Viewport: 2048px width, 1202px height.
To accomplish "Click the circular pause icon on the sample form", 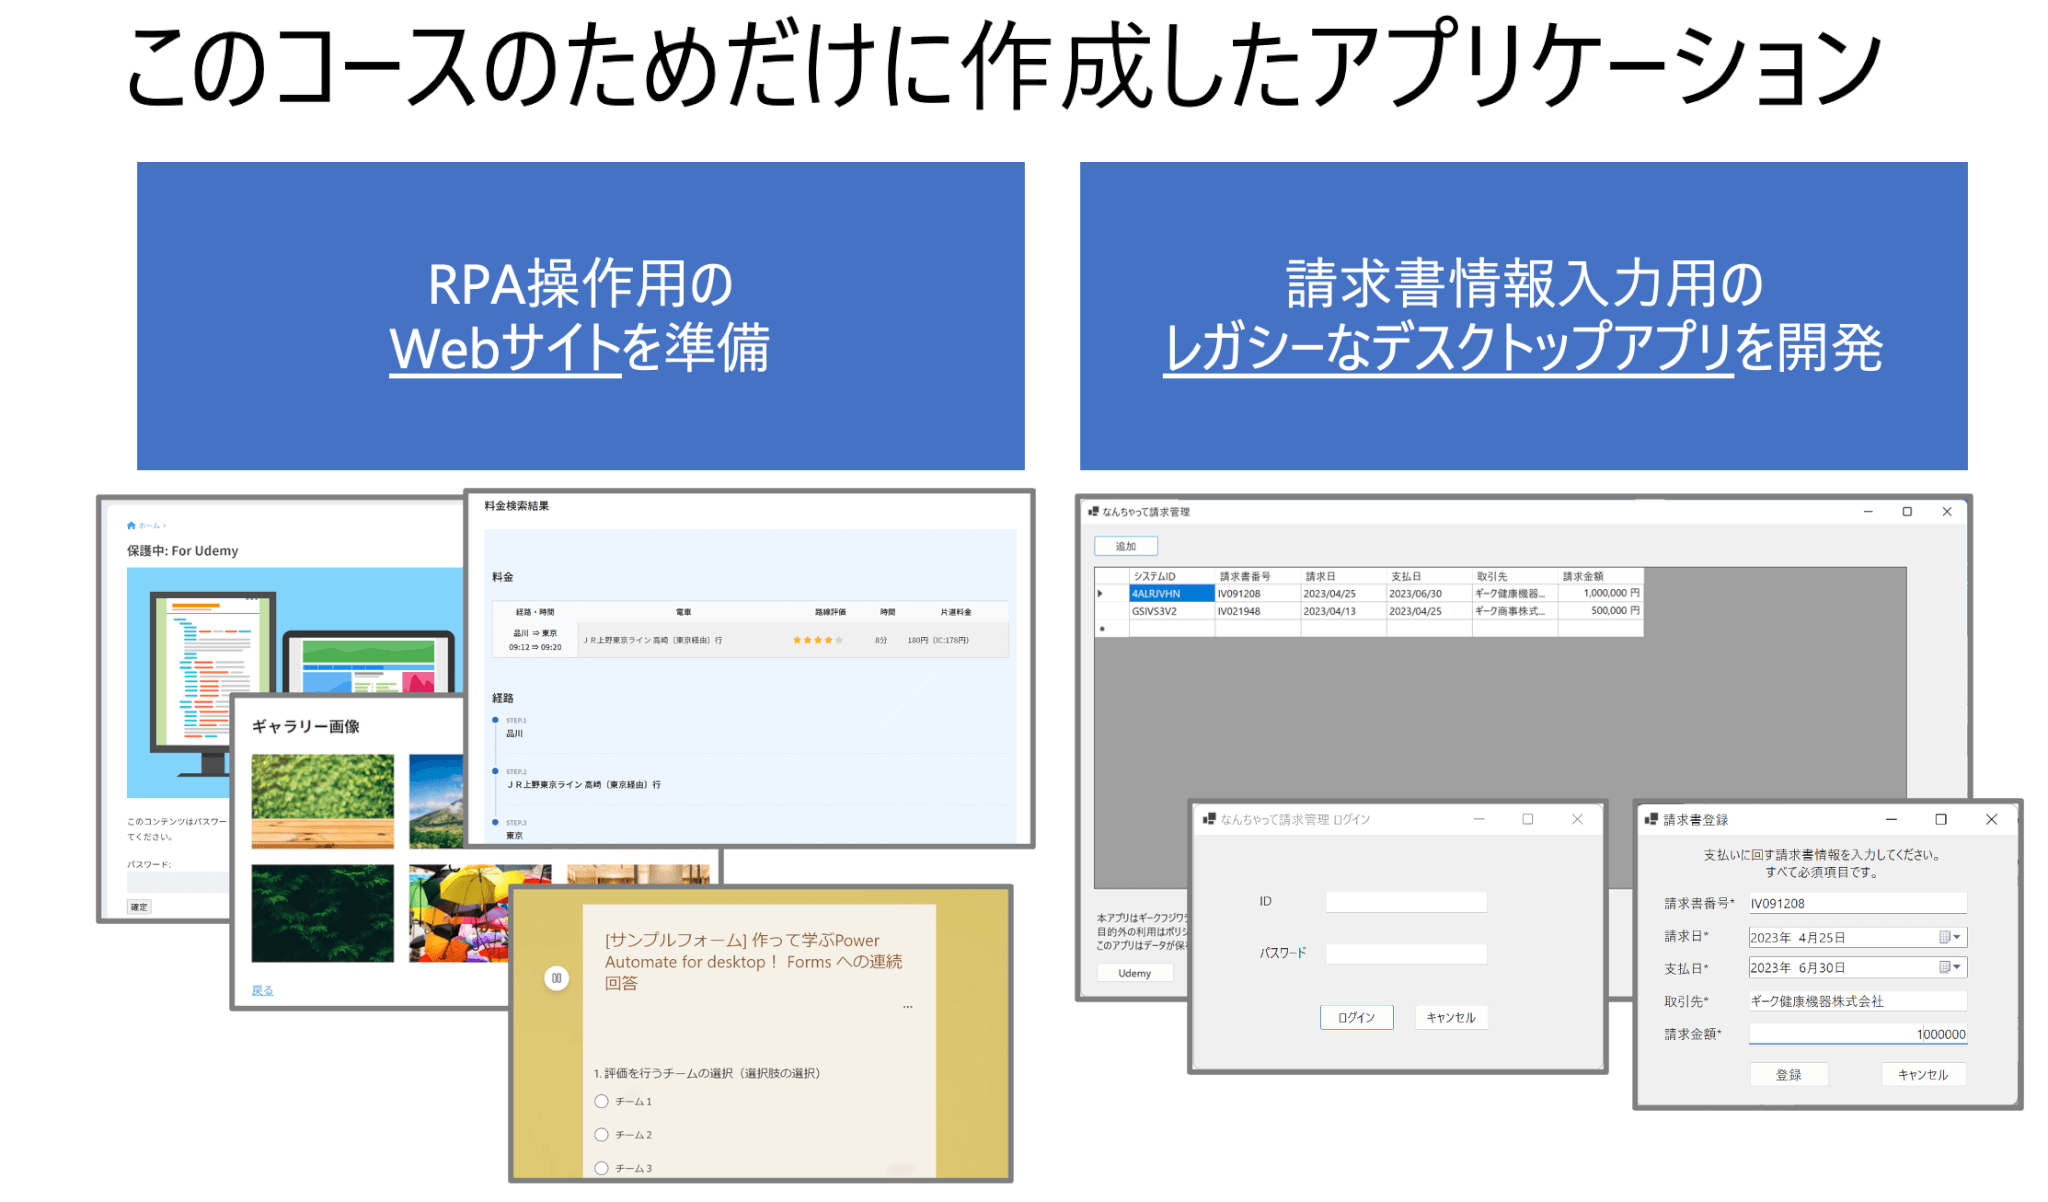I will (x=556, y=975).
